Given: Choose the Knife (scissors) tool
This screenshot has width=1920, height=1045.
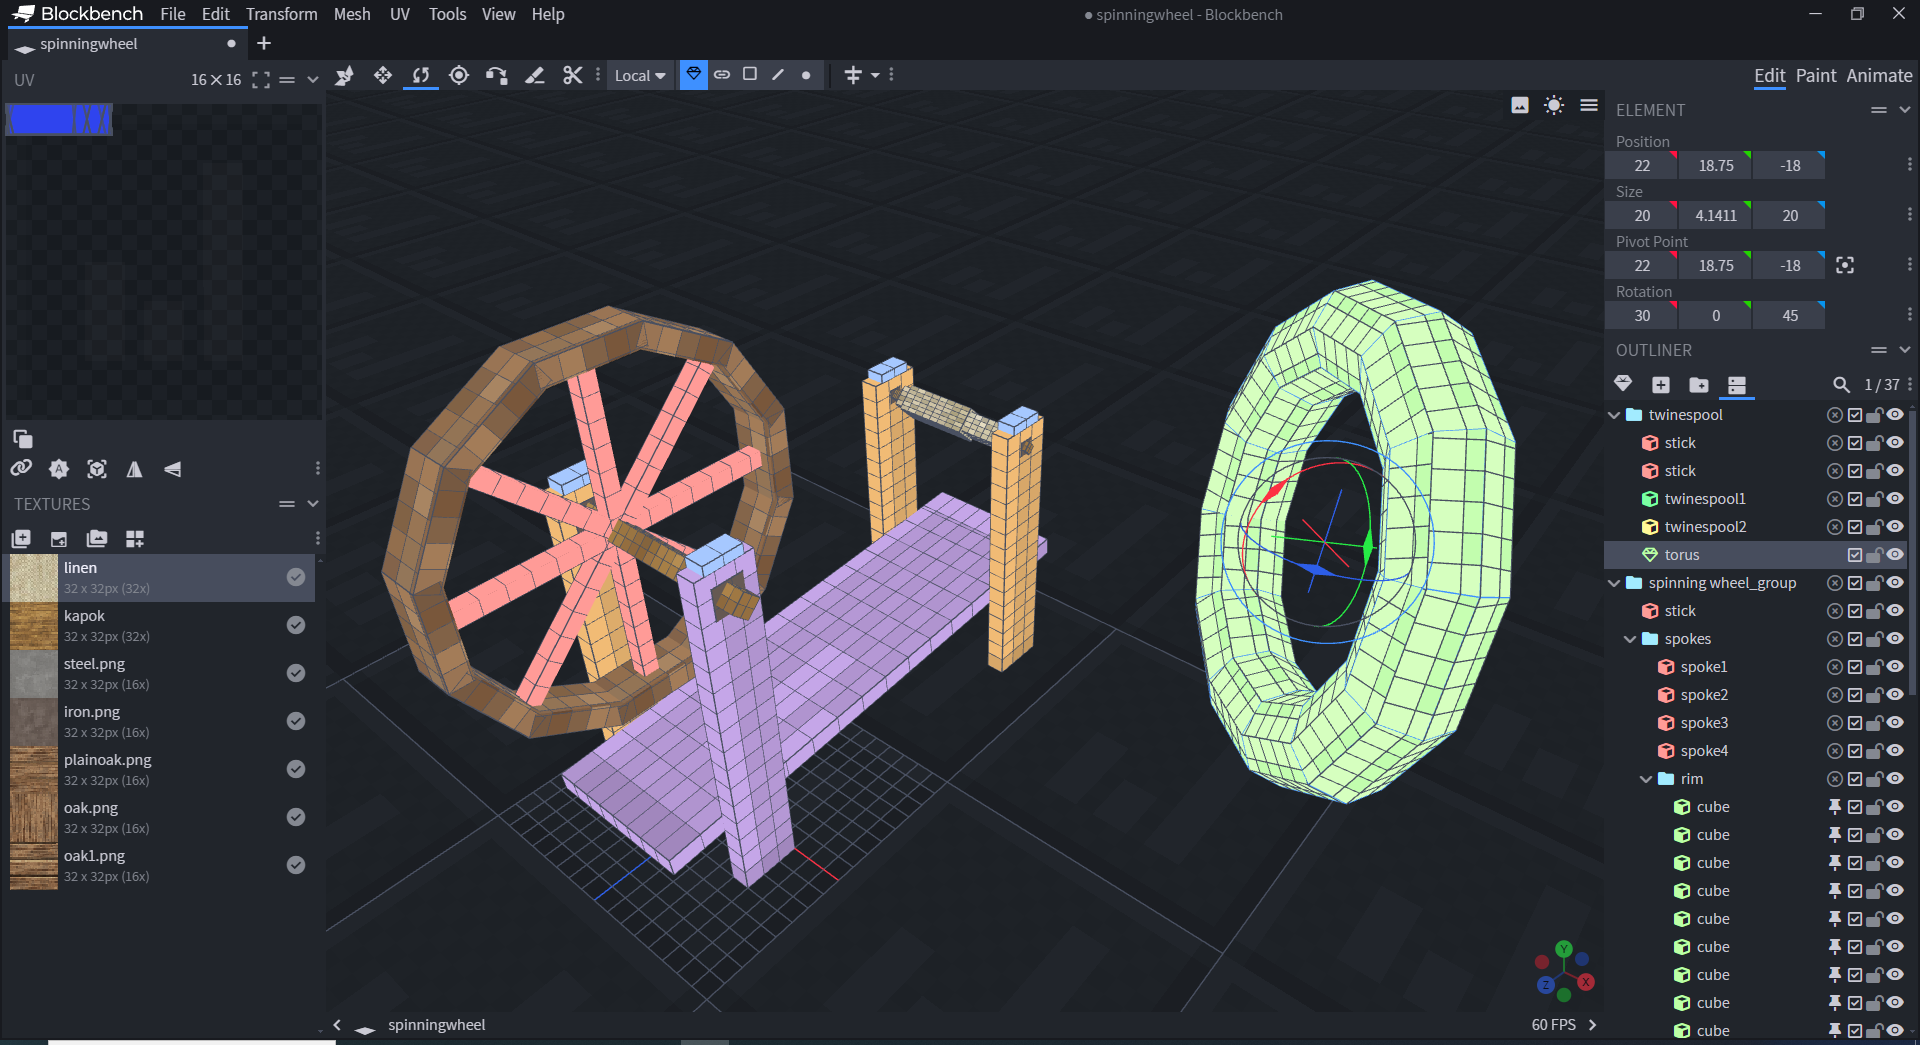Looking at the screenshot, I should tap(572, 76).
